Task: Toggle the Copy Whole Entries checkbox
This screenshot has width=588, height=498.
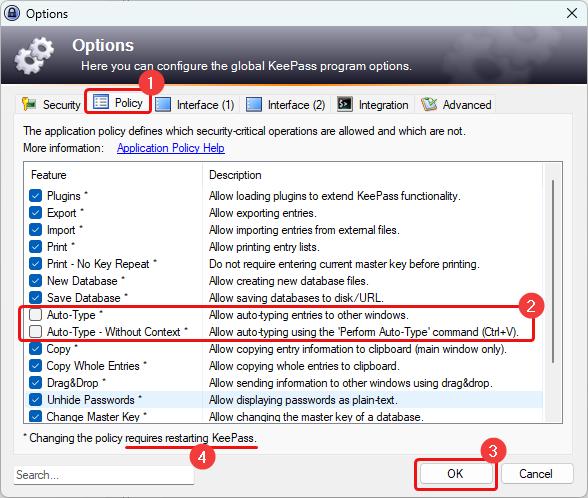Action: (36, 366)
